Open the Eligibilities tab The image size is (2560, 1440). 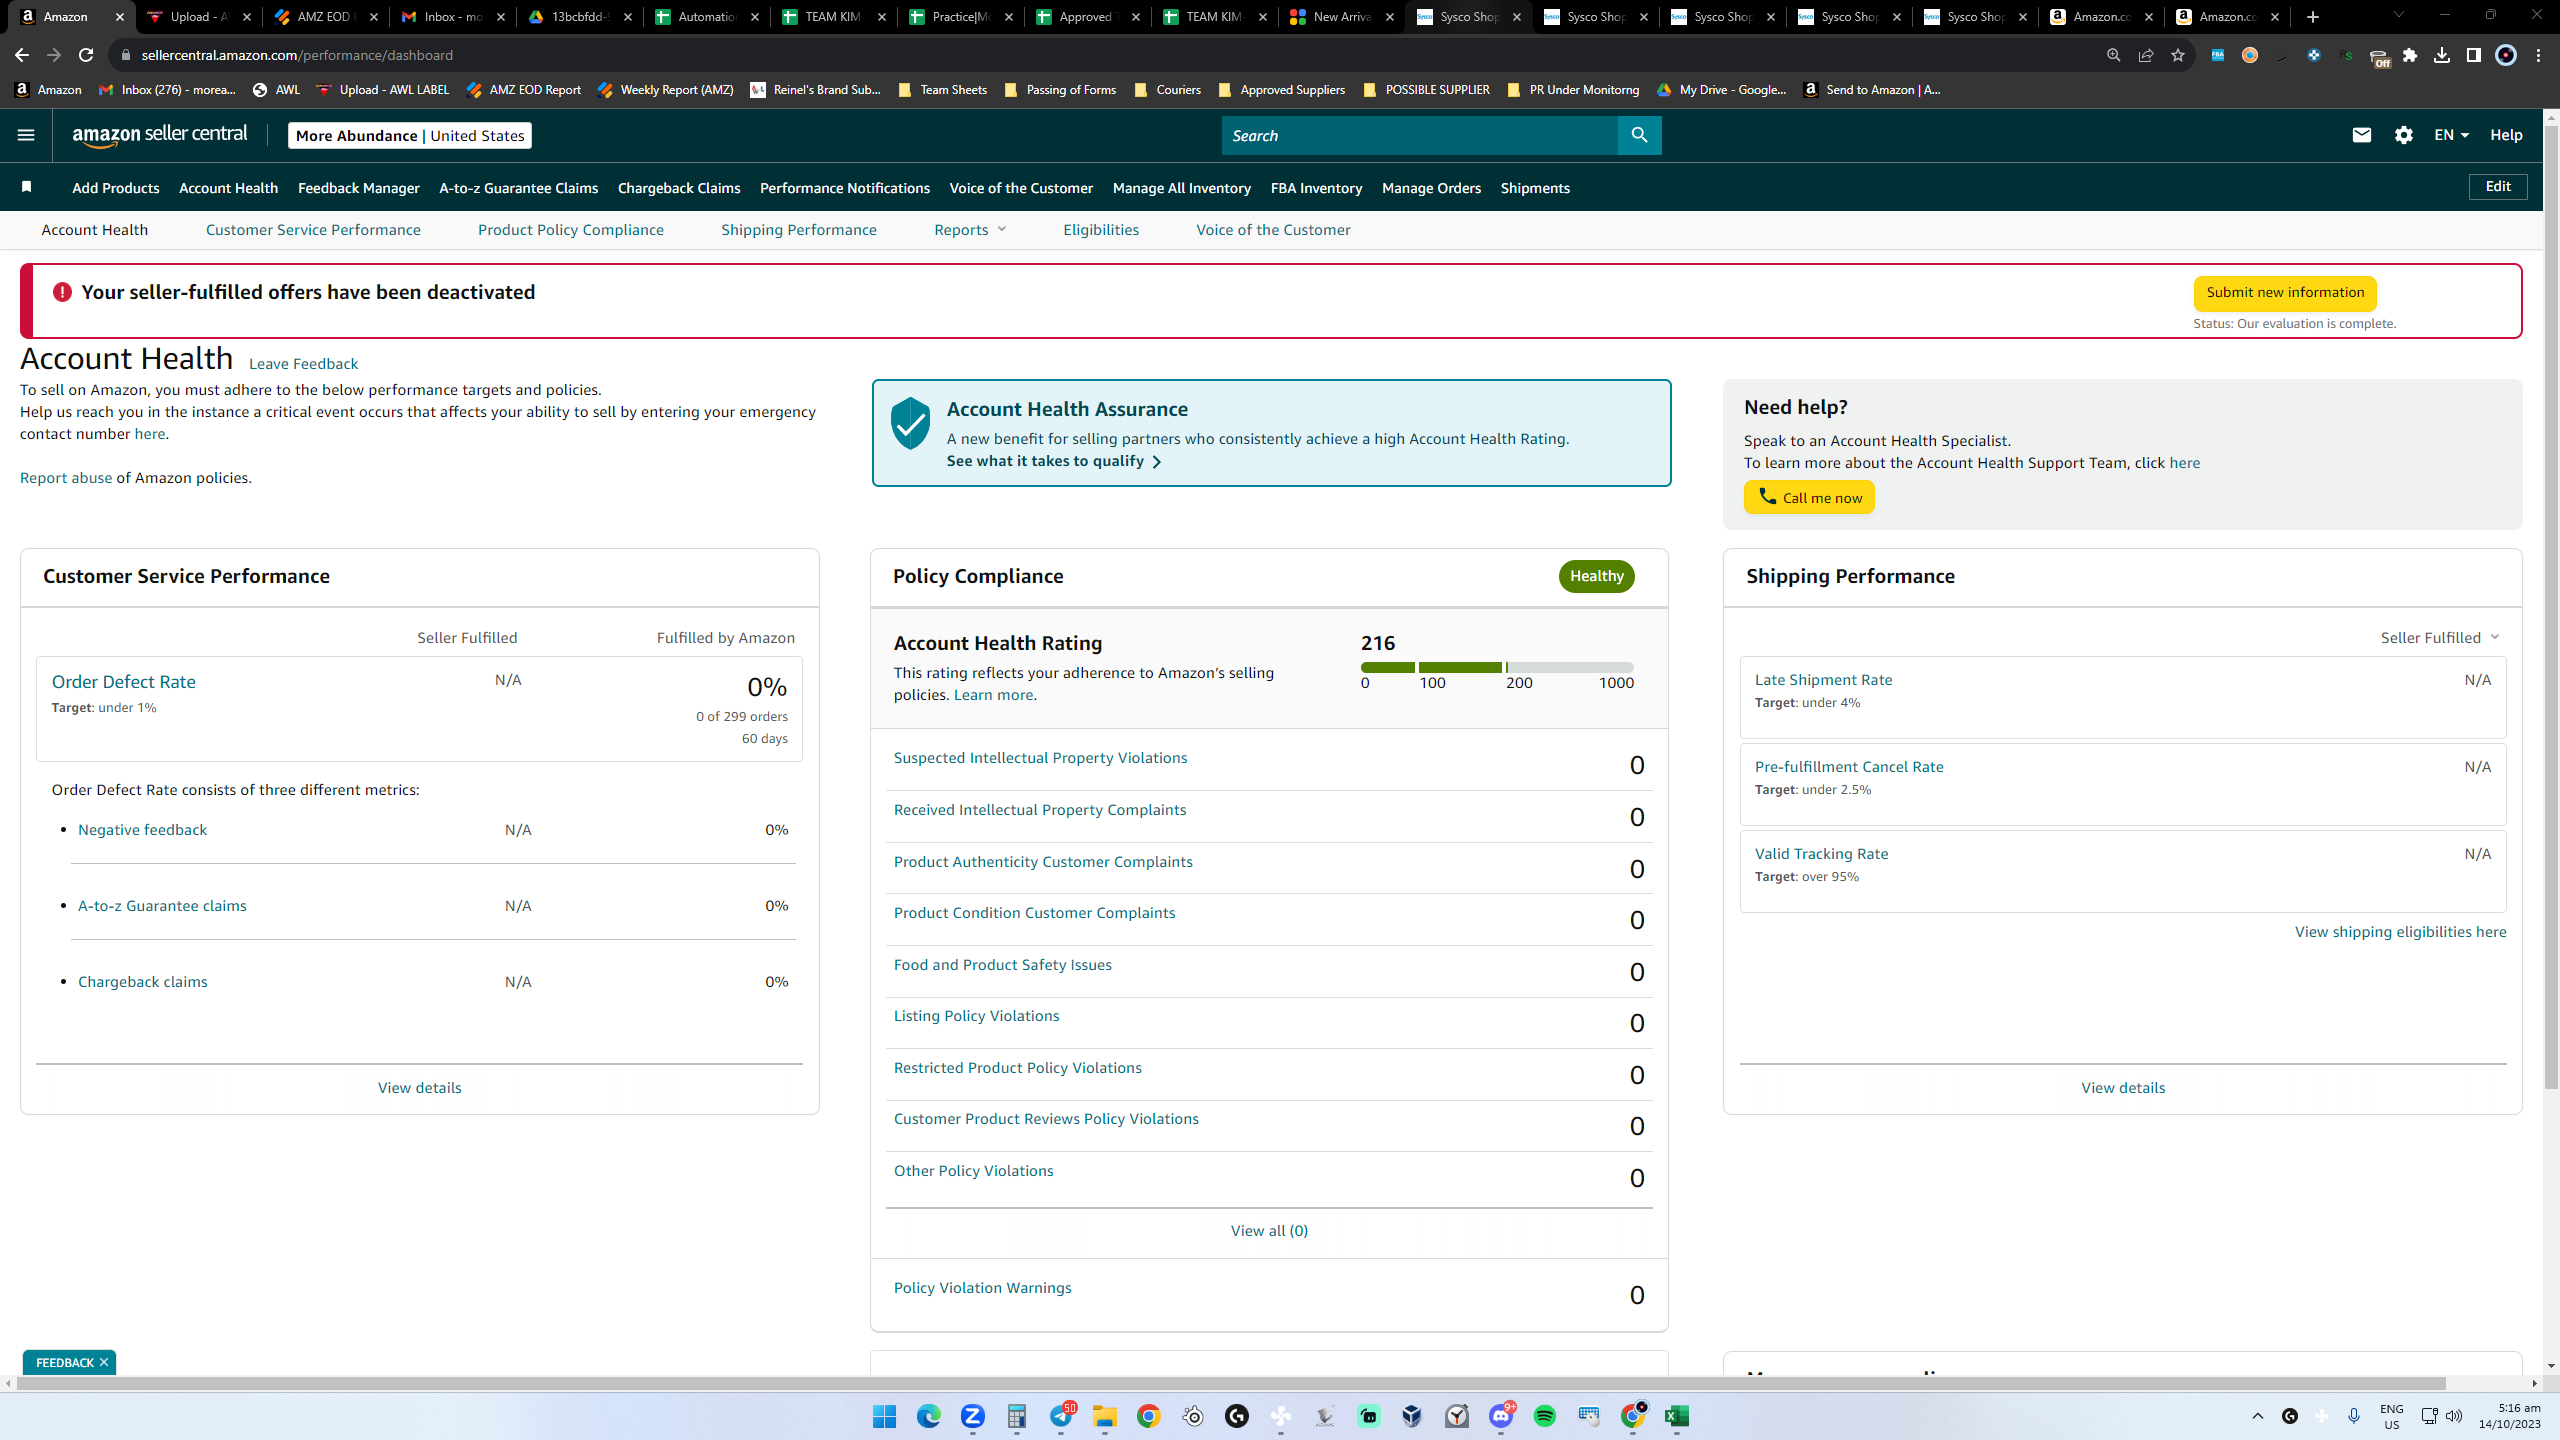[x=1101, y=230]
